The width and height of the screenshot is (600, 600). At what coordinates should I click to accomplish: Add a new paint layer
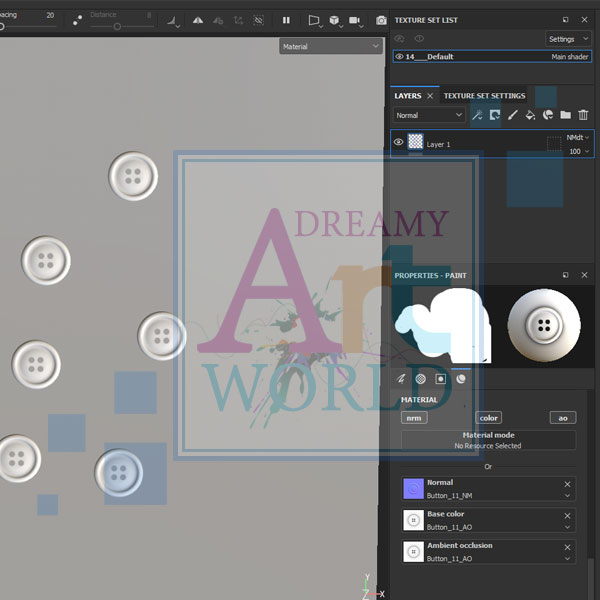point(512,115)
